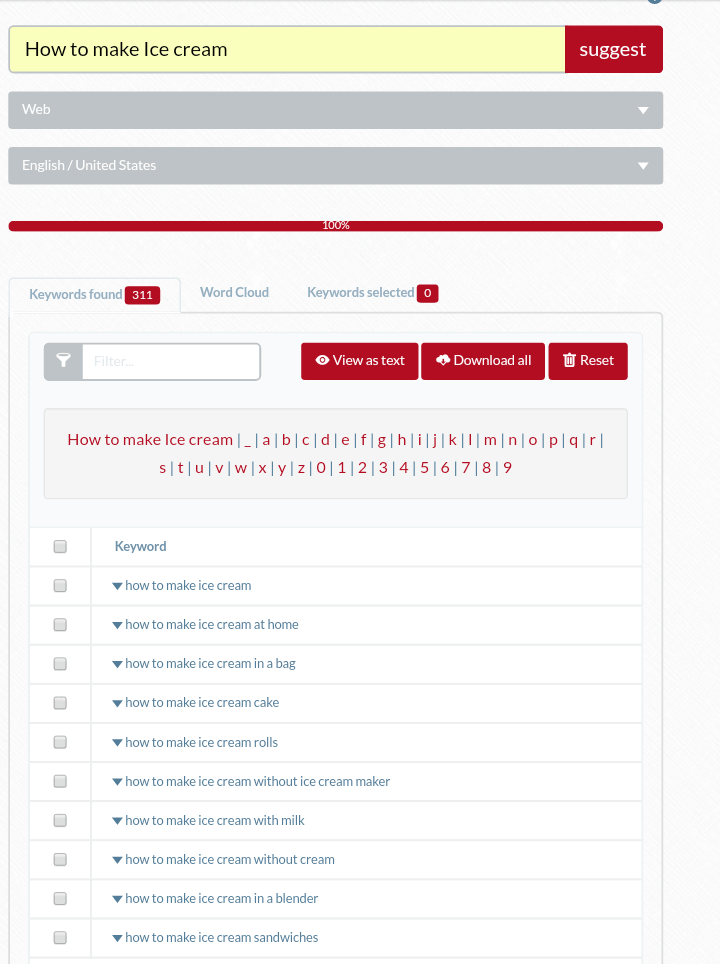Image resolution: width=720 pixels, height=964 pixels.
Task: Switch to the Word Cloud tab
Action: click(x=234, y=292)
